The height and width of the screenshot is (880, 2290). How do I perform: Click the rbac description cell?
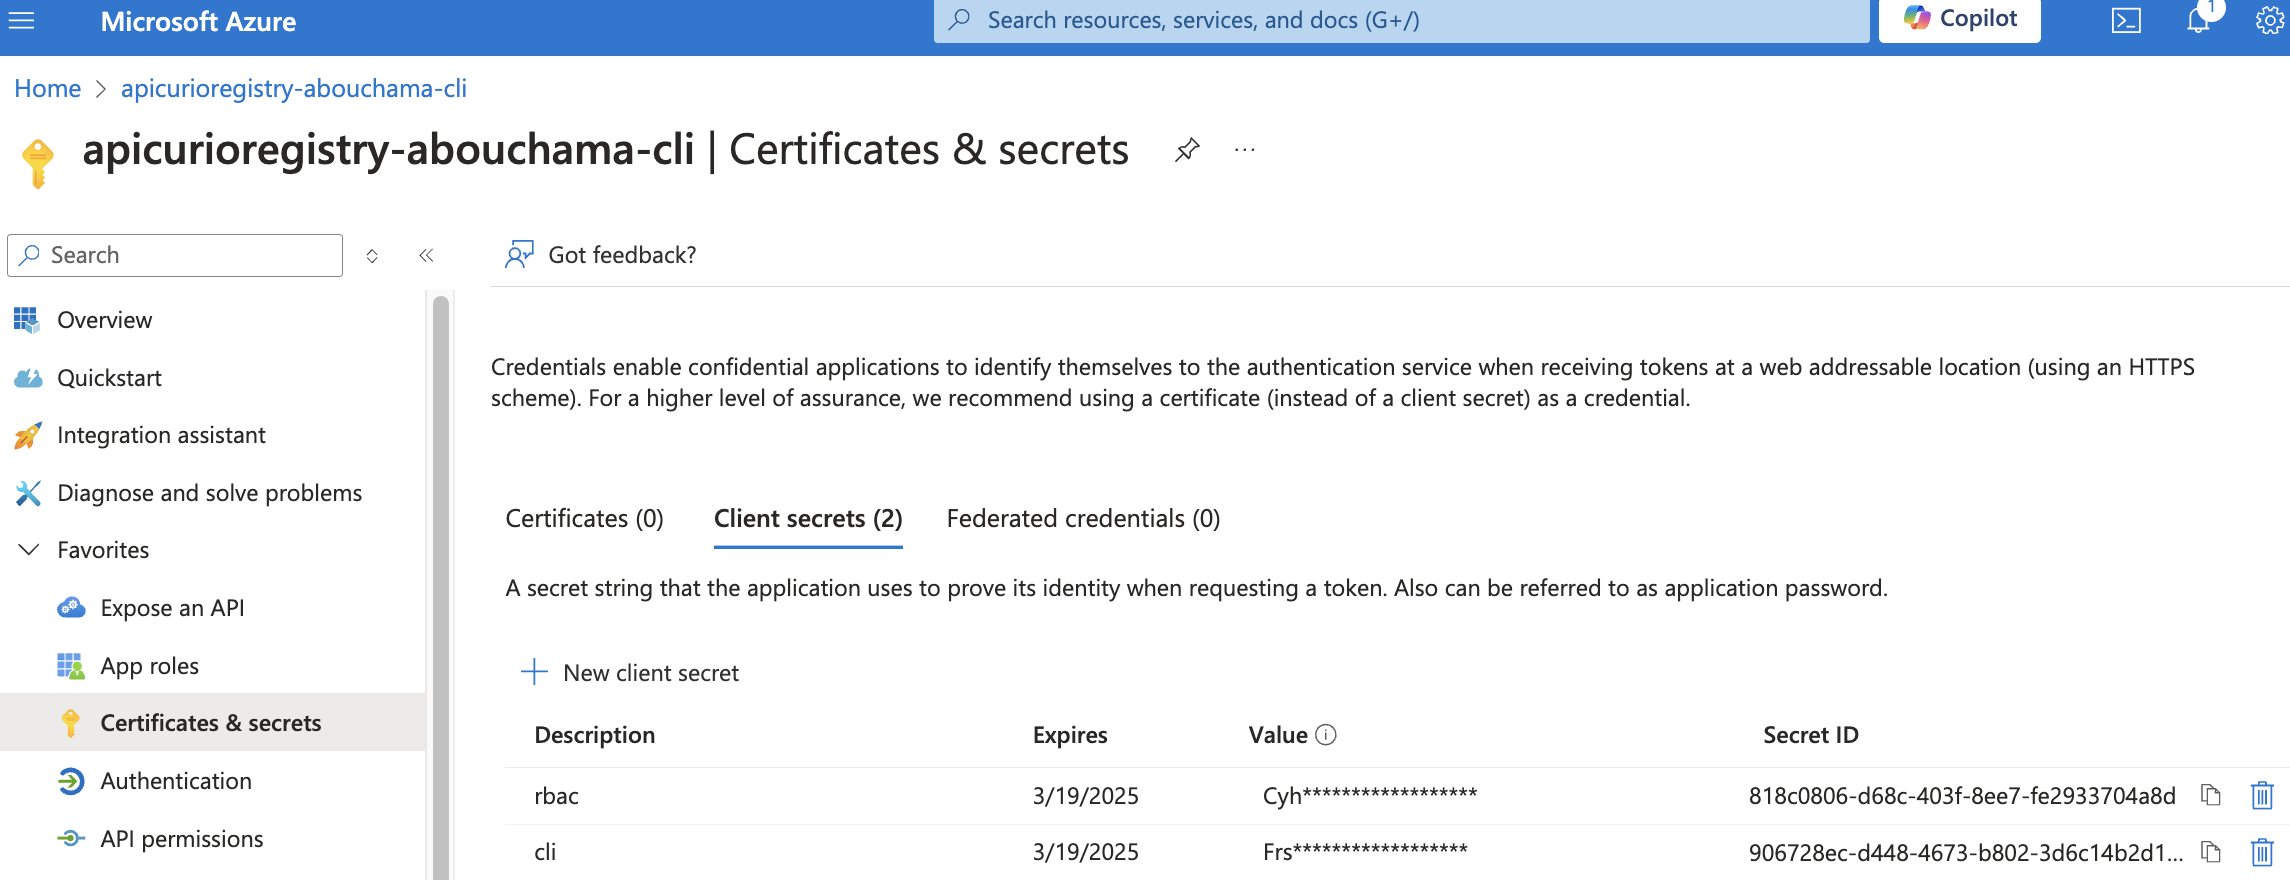pyautogui.click(x=557, y=796)
